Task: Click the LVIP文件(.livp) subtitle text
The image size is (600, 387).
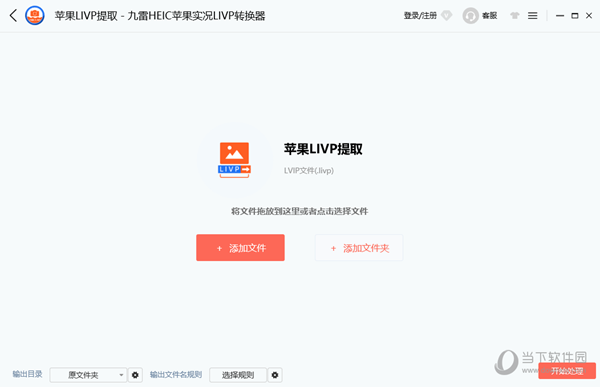Action: click(x=309, y=170)
